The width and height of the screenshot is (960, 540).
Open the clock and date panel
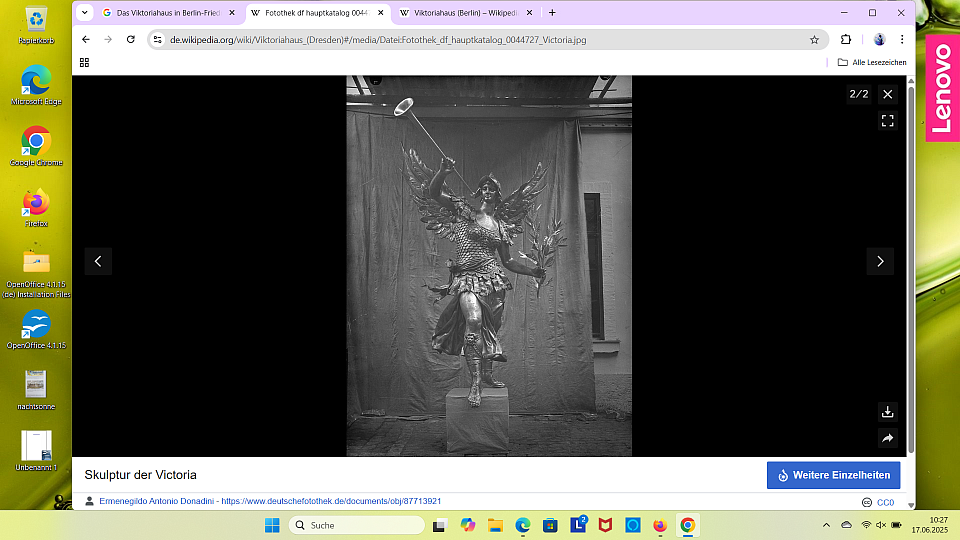929,525
